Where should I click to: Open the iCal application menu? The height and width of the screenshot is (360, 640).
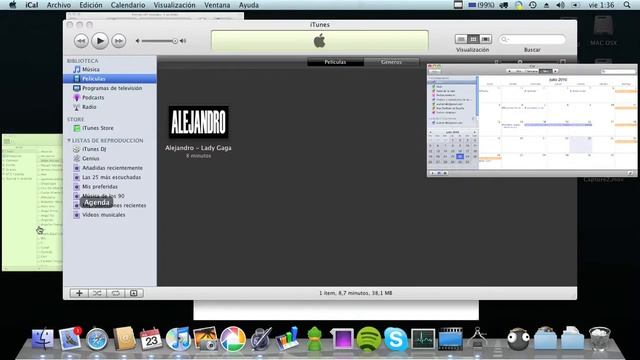(x=31, y=5)
